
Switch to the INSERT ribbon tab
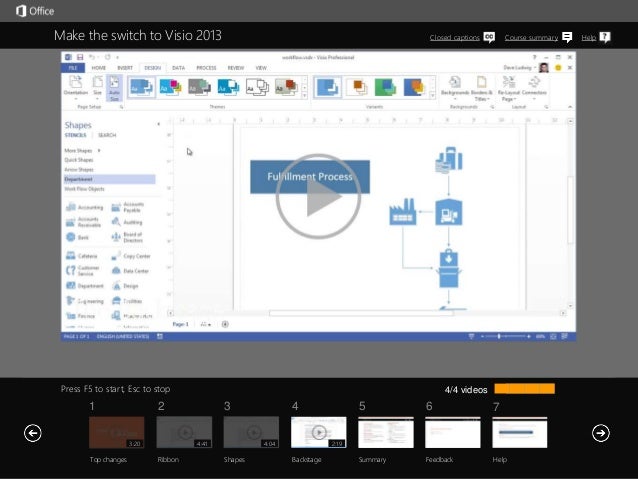(125, 68)
